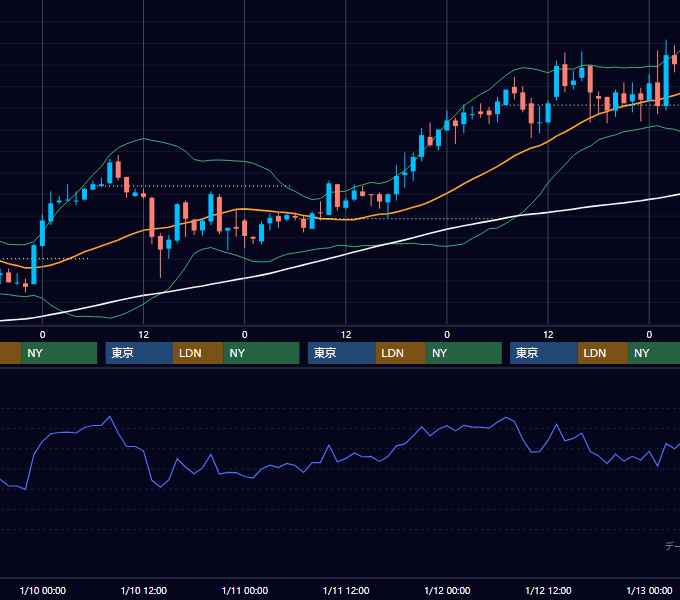Click the 1/11 12:00 date label
680x600 pixels.
tap(346, 590)
